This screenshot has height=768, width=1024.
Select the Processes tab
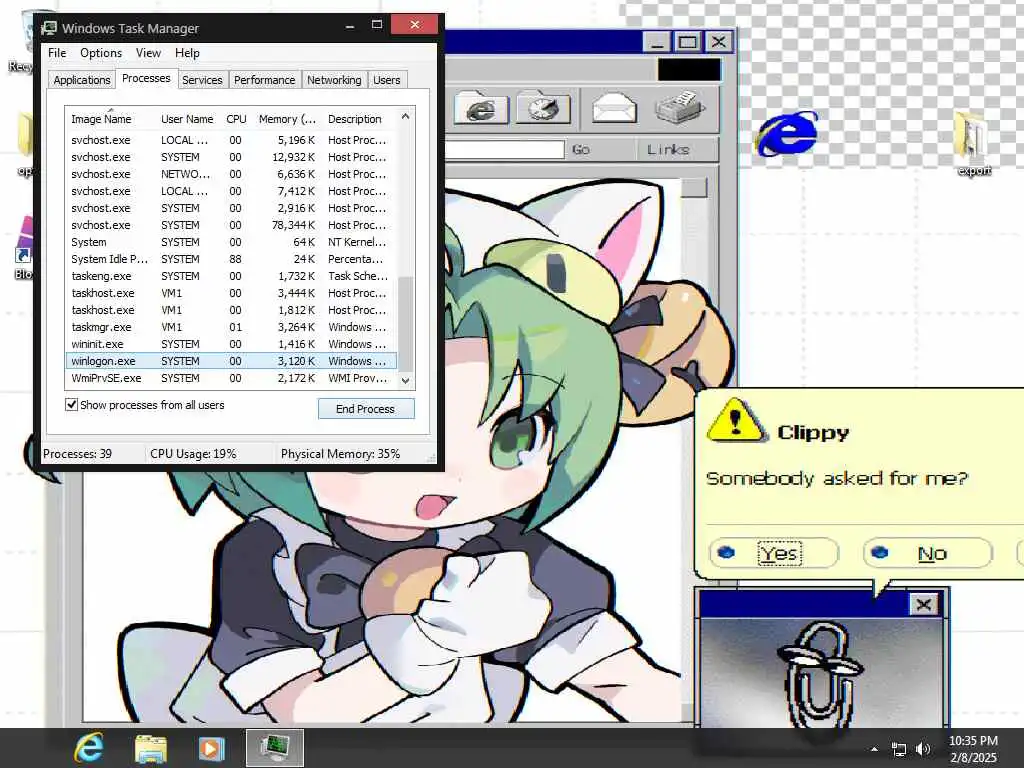146,78
